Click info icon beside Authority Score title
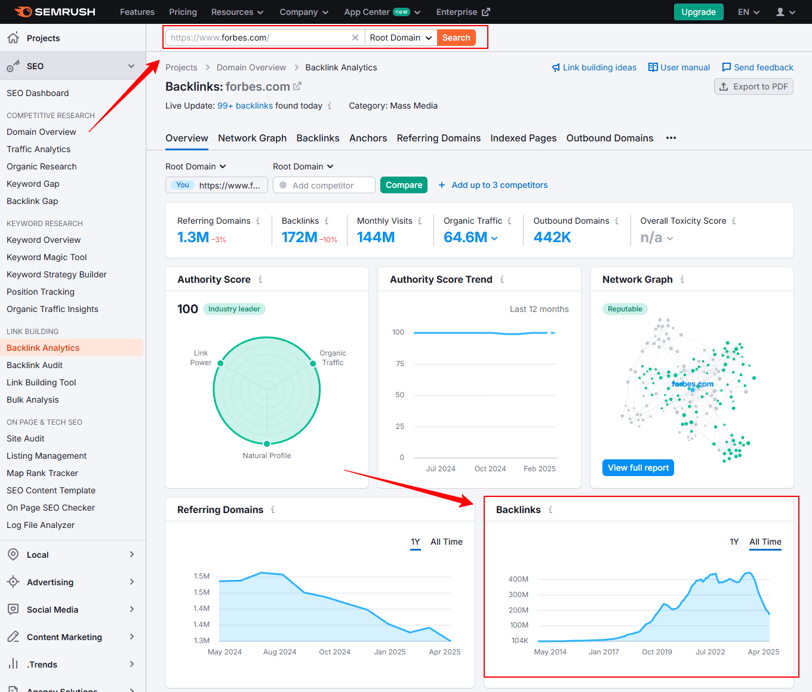The image size is (812, 692). (x=260, y=280)
